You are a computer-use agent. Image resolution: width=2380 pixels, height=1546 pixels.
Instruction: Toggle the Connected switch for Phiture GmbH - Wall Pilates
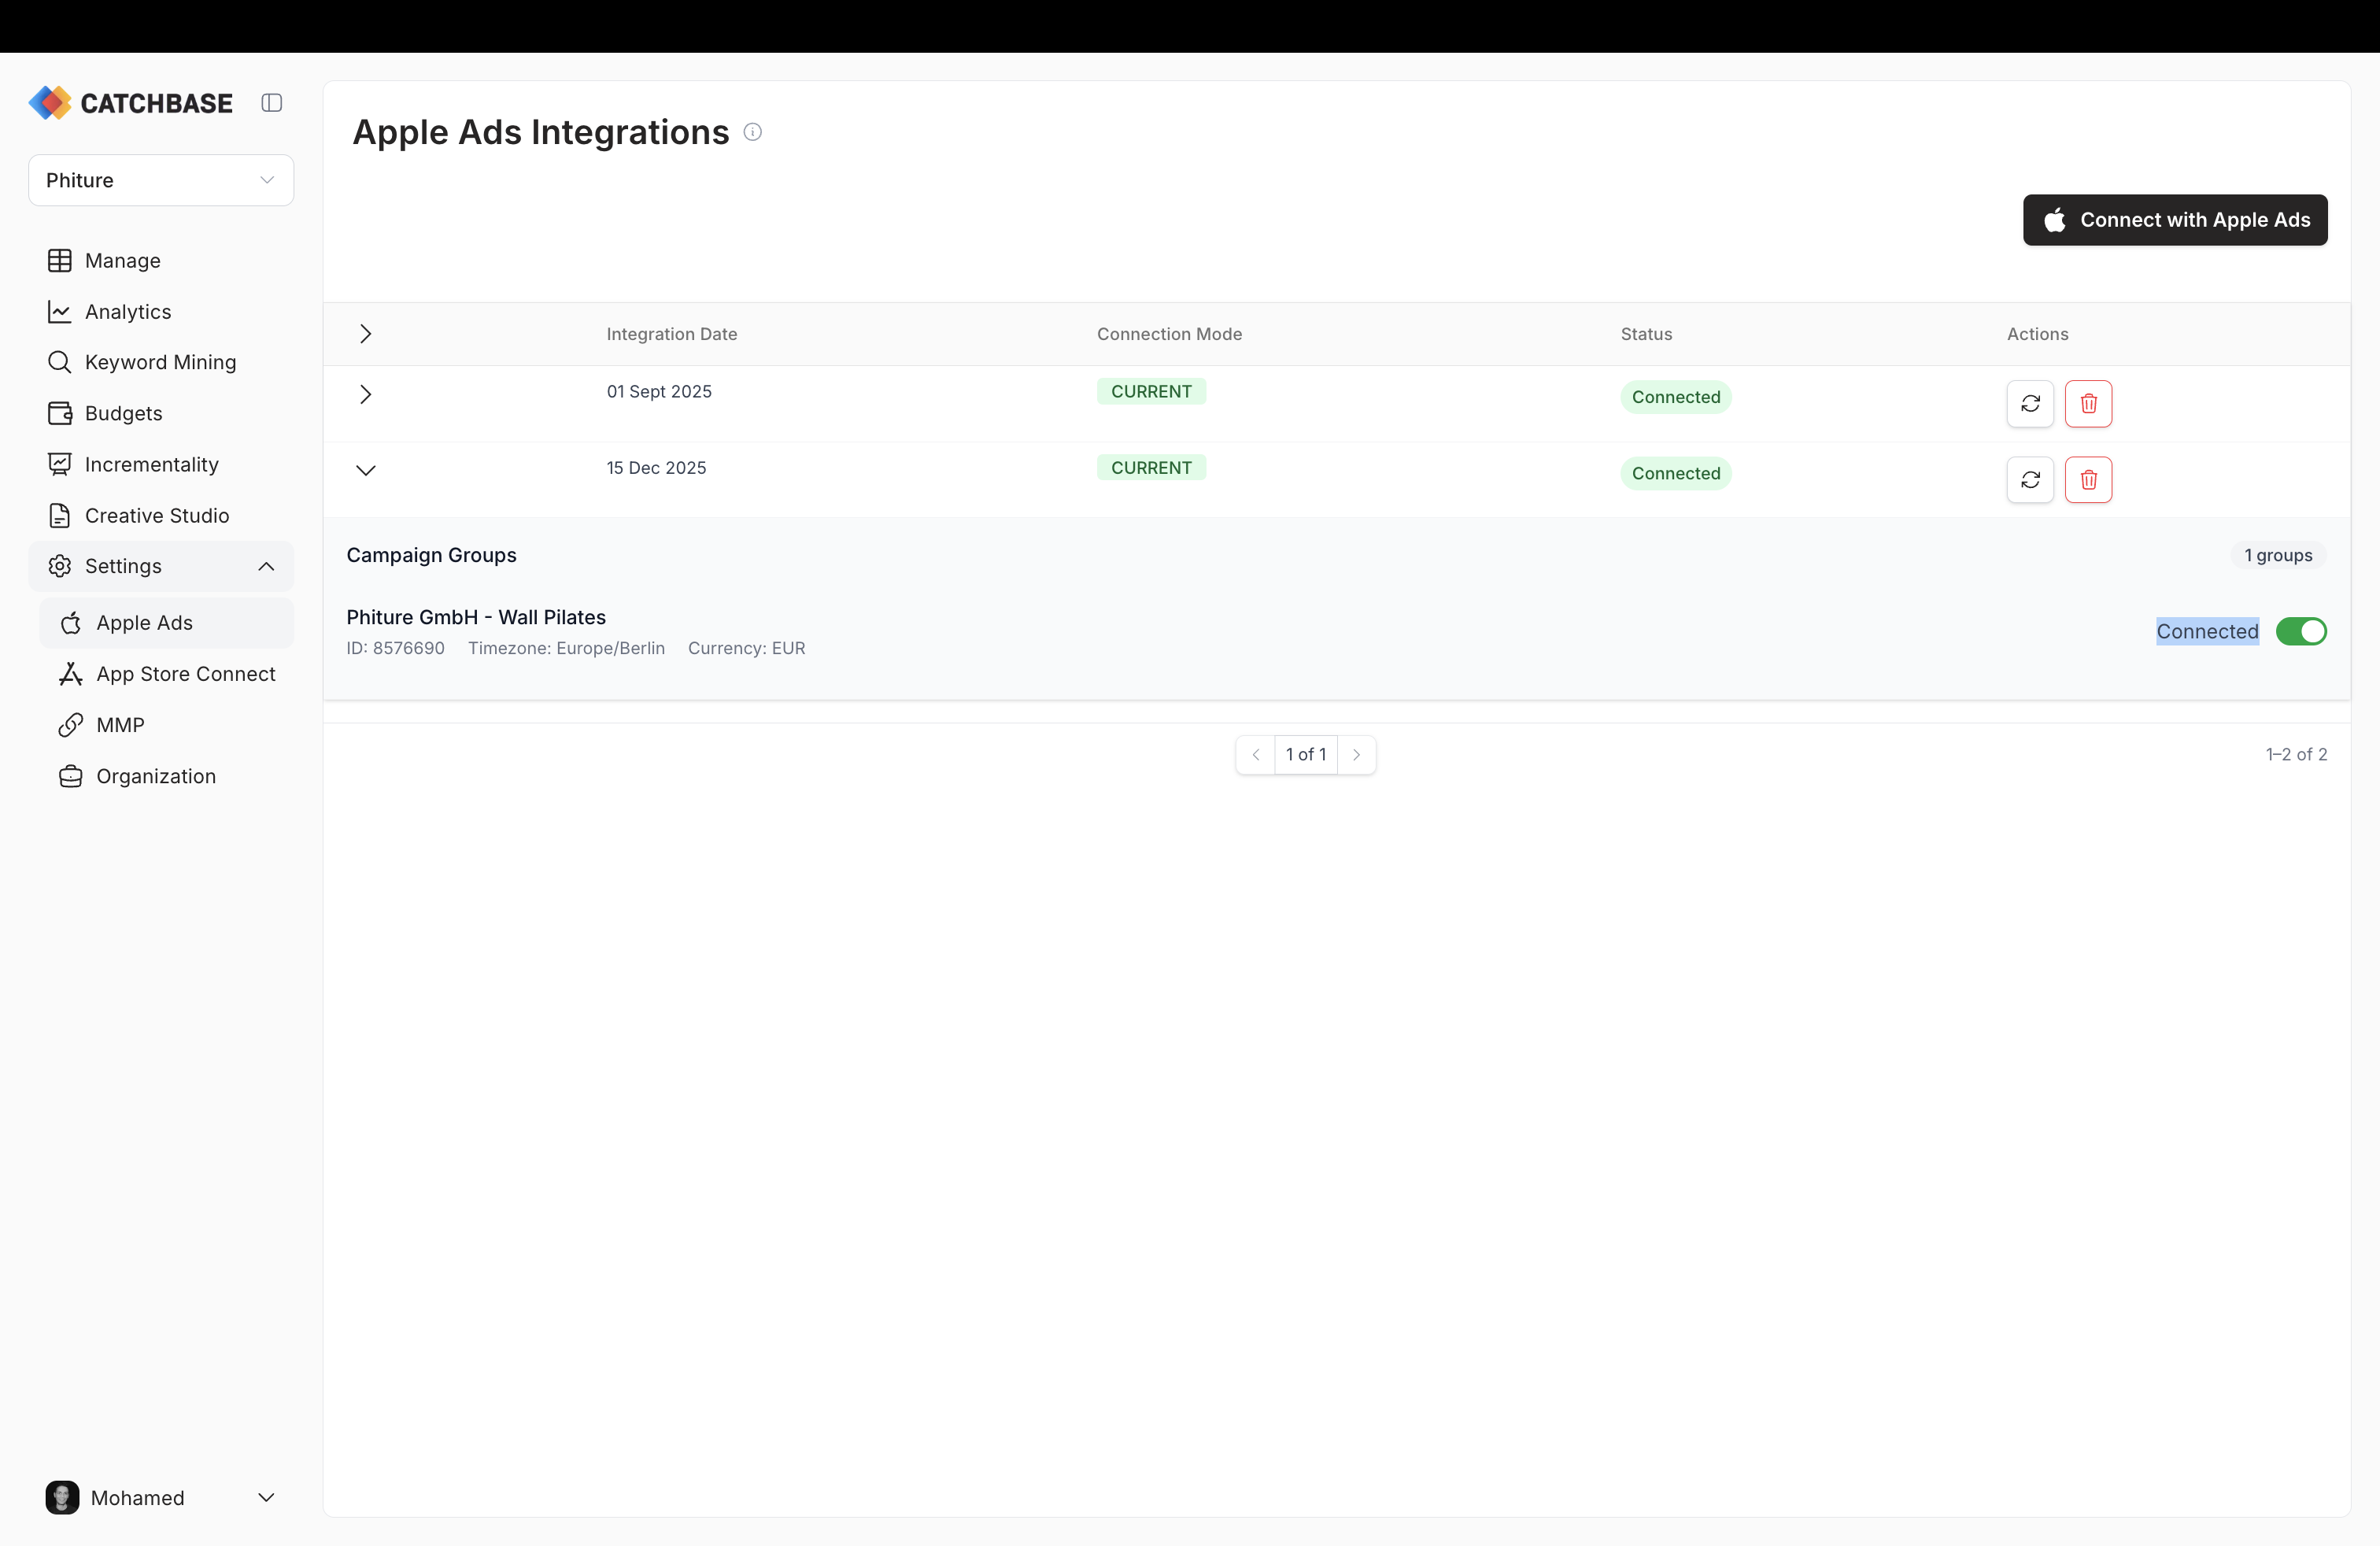(2302, 631)
